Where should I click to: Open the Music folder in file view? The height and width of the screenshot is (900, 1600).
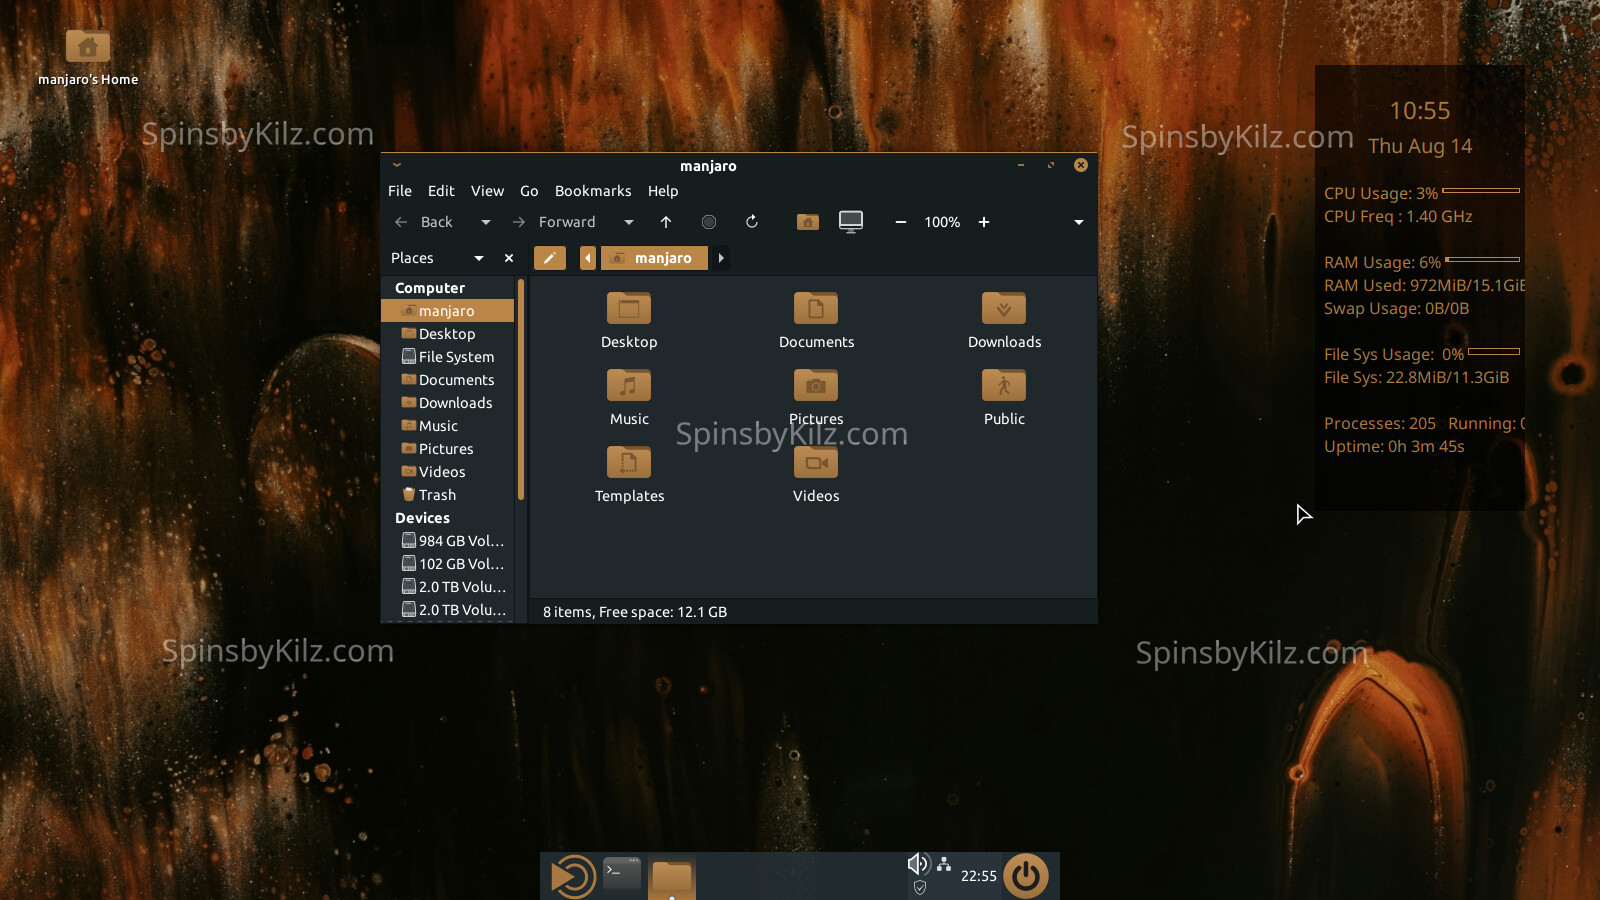pos(629,397)
